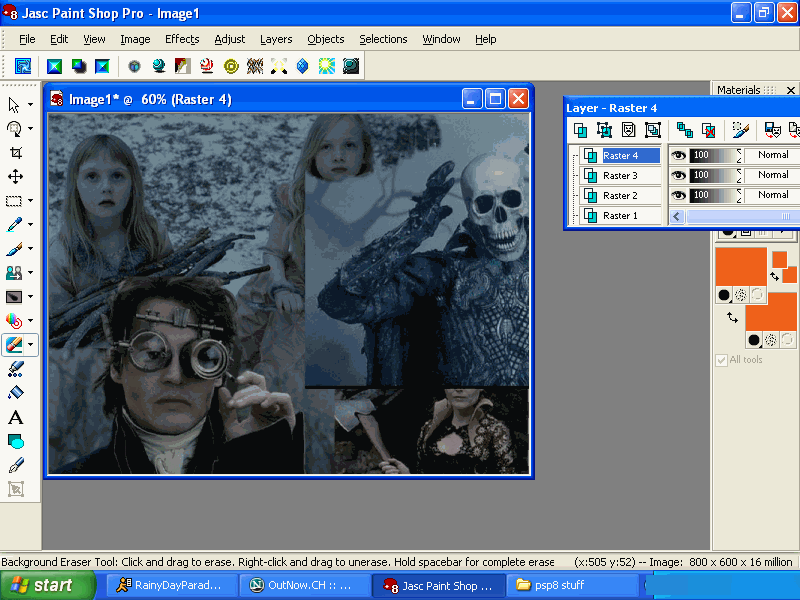Screen dimensions: 800x600
Task: Open psp8 stuff folder from taskbar
Action: point(572,585)
